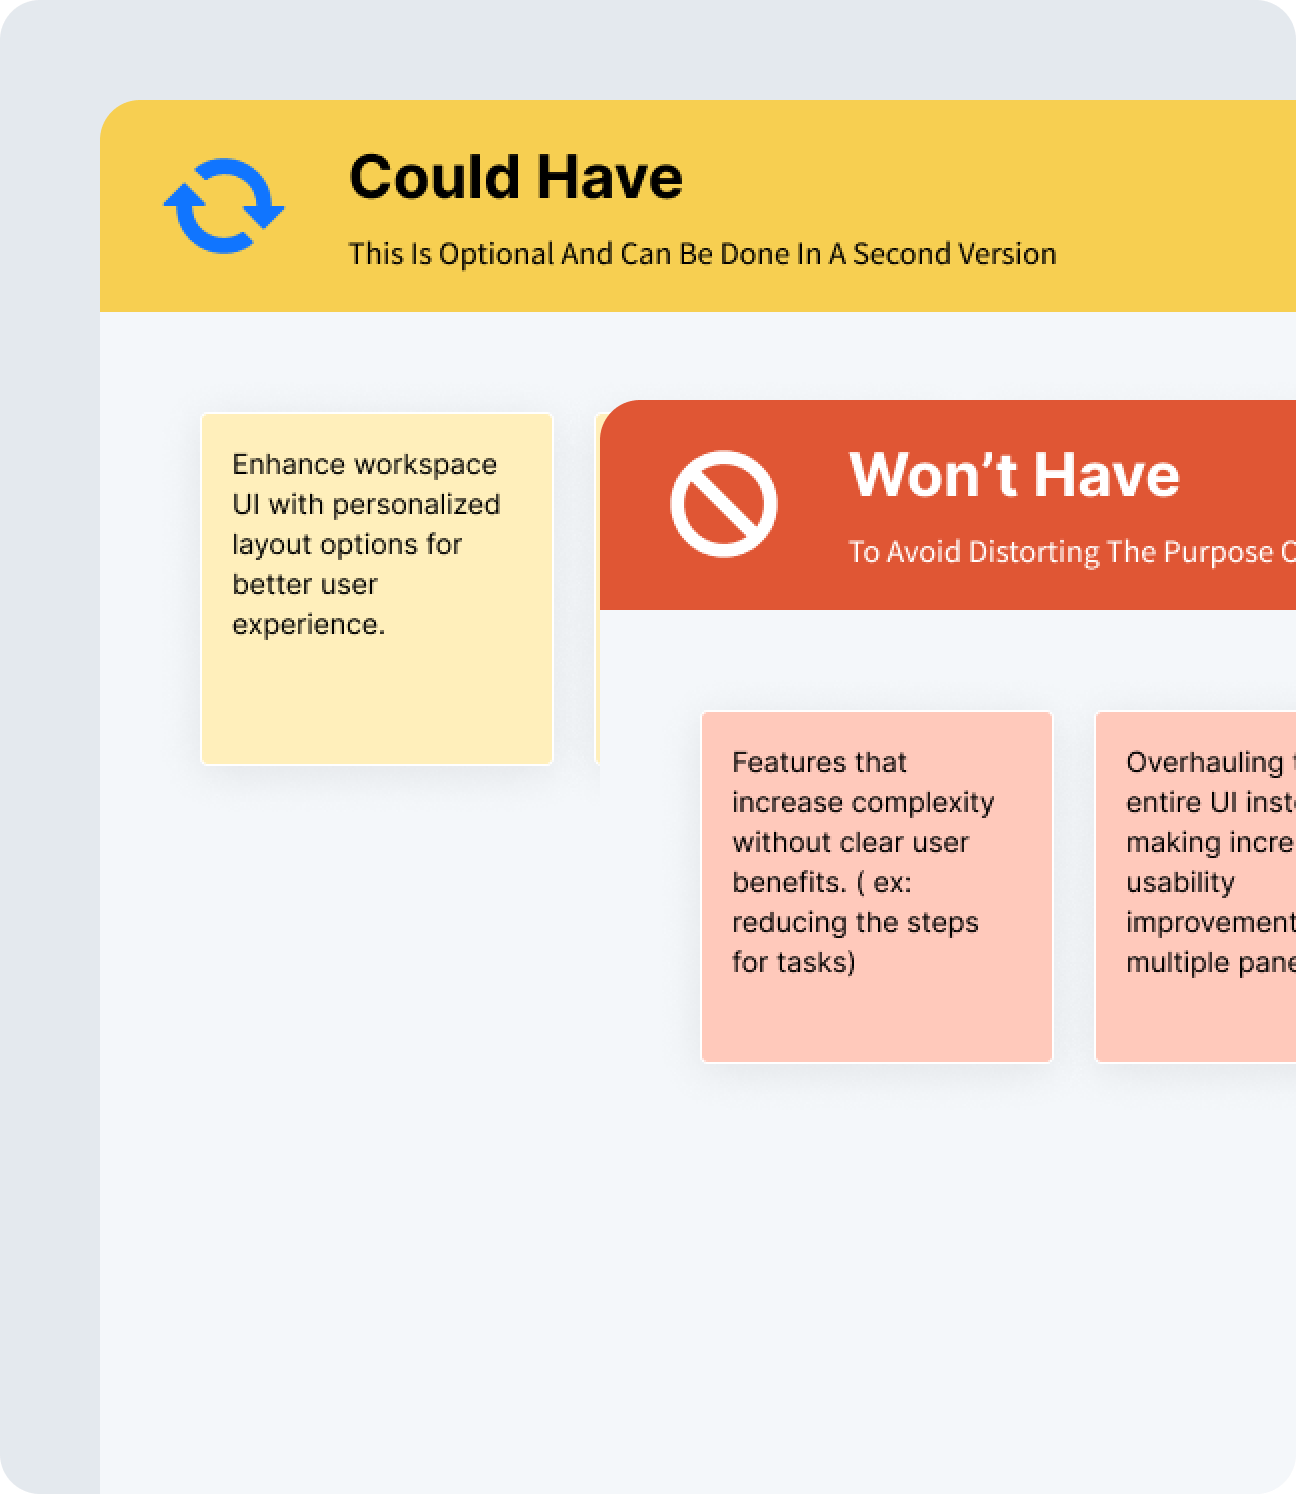Click "To Avoid Distorting The Purpose" subtitle

[1072, 552]
